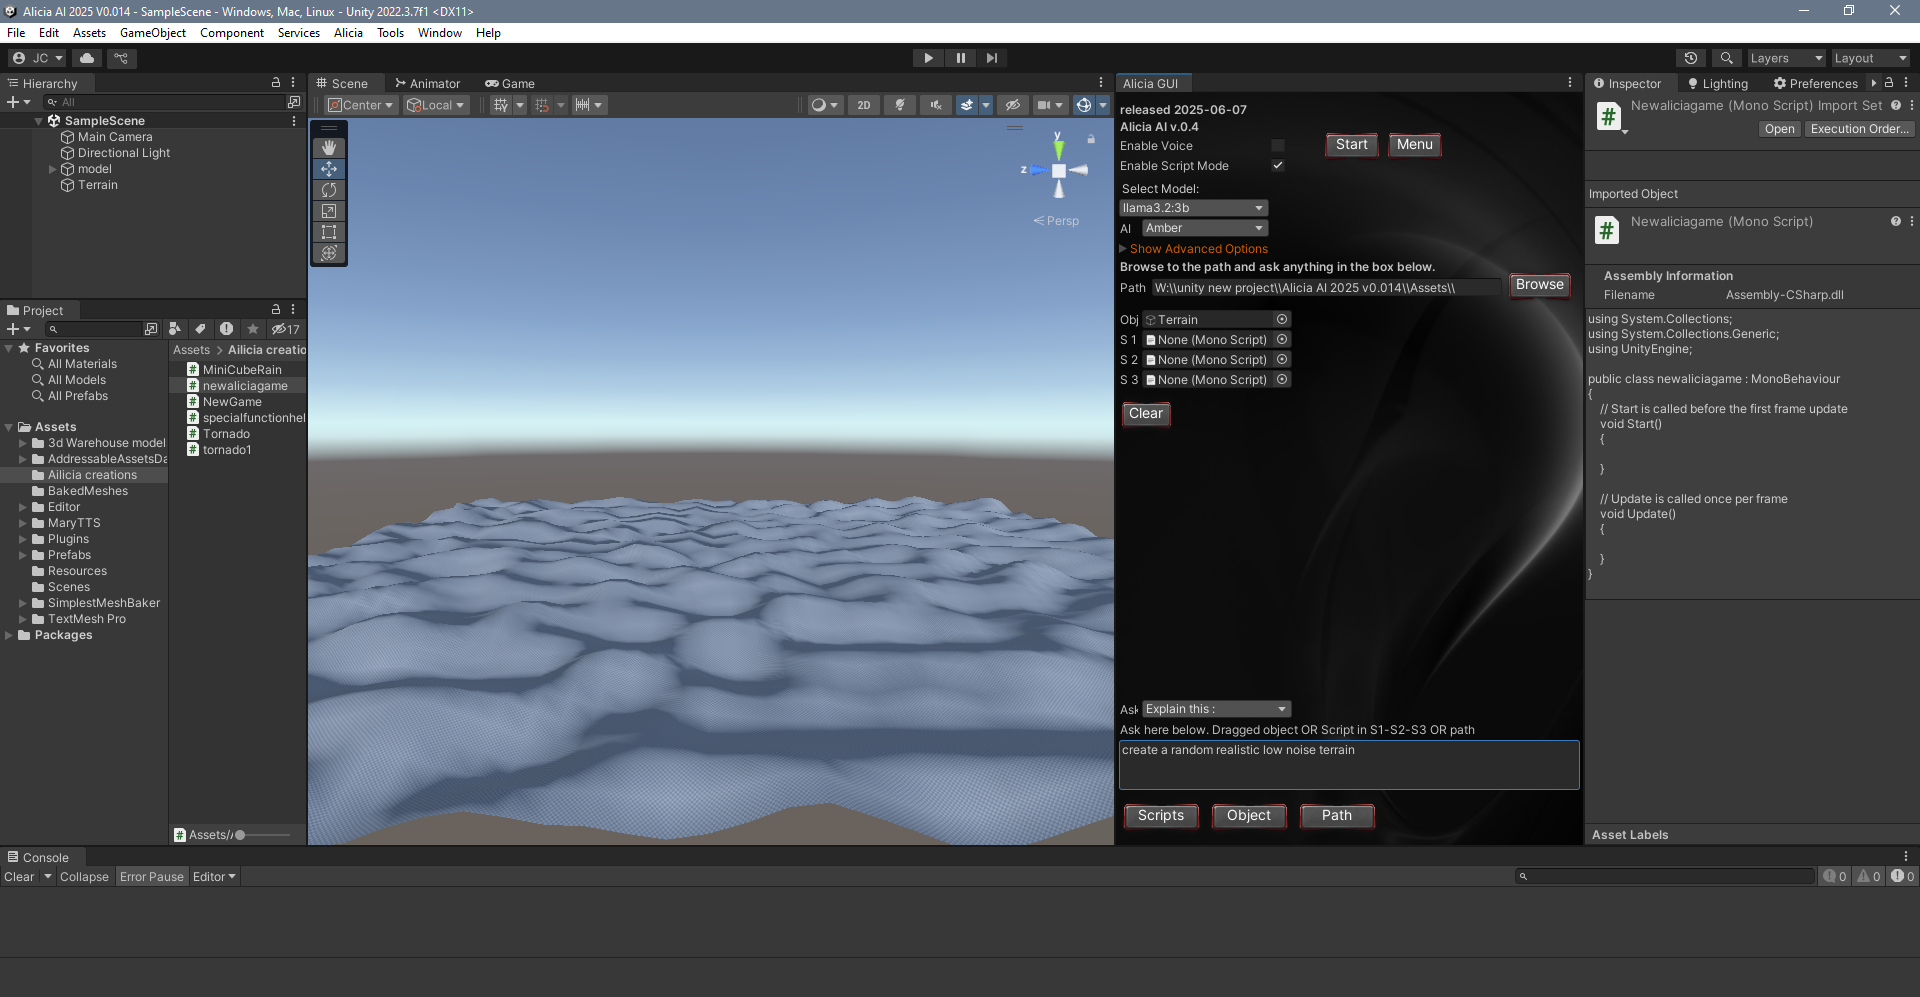Select the Hand view tool
This screenshot has height=997, width=1920.
[x=329, y=148]
